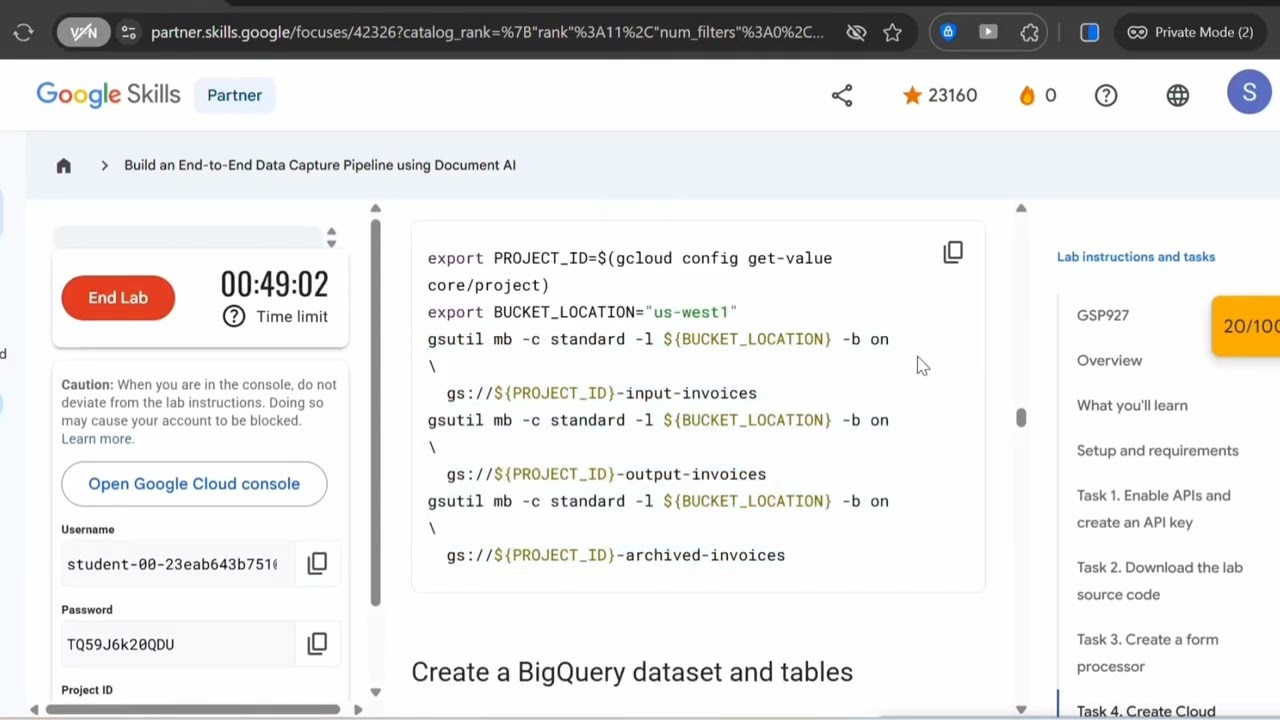Click the tracking protection eye-slash icon

point(856,32)
